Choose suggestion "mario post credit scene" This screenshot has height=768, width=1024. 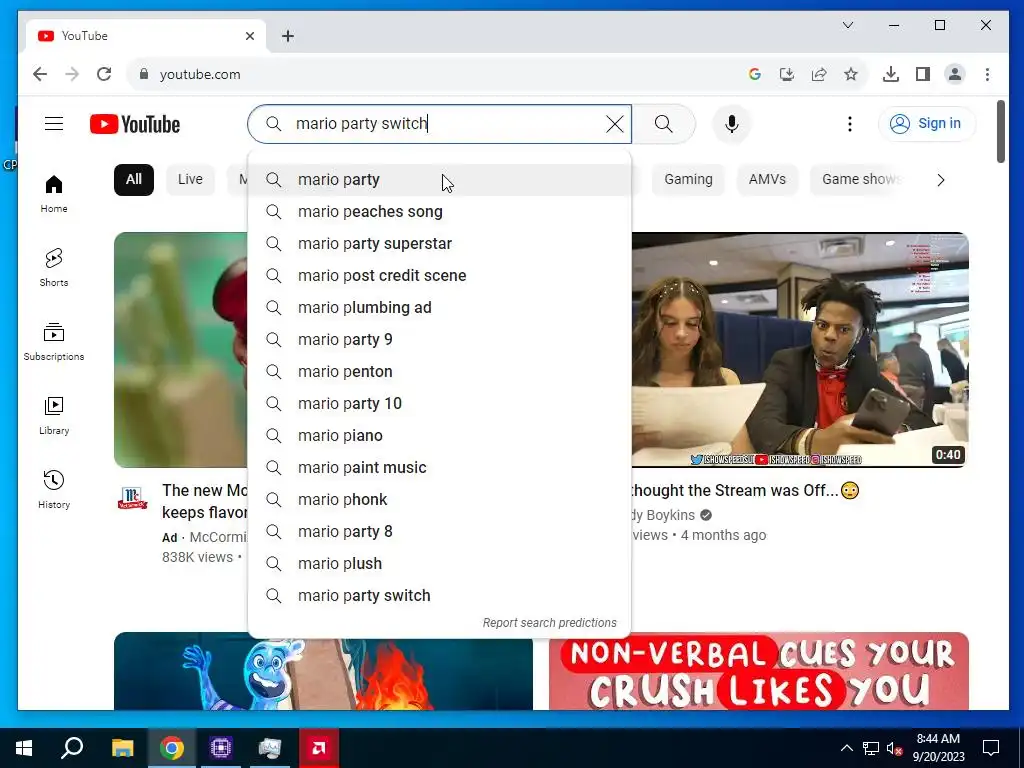coord(440,276)
